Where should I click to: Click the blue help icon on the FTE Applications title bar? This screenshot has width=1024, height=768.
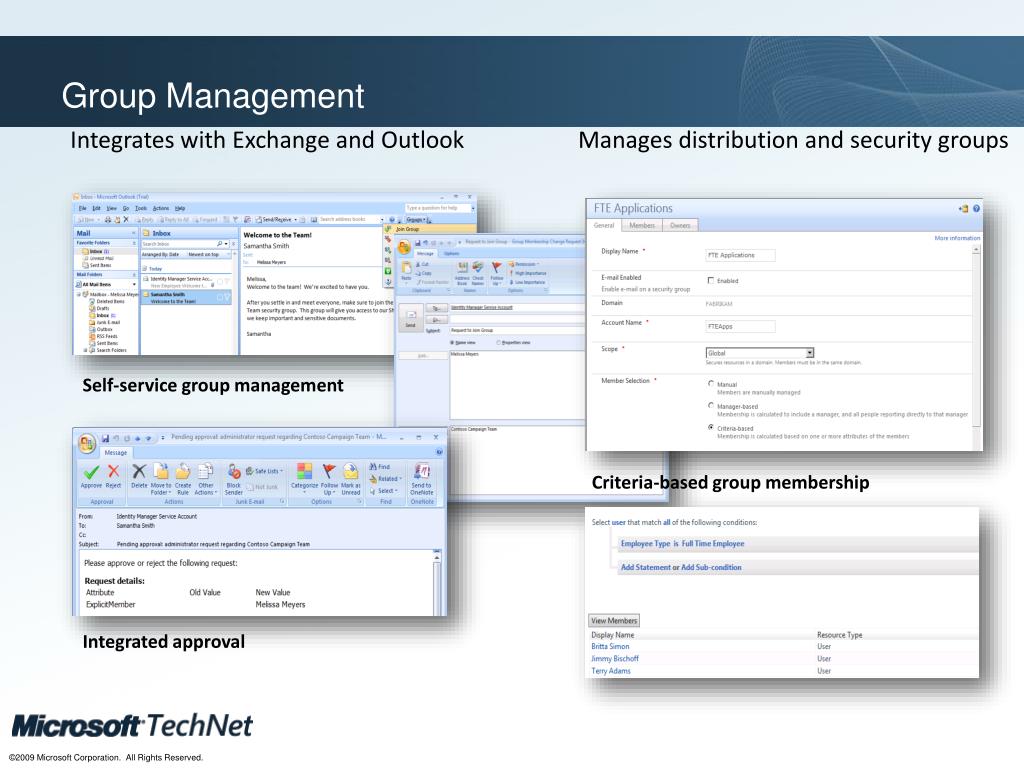976,209
